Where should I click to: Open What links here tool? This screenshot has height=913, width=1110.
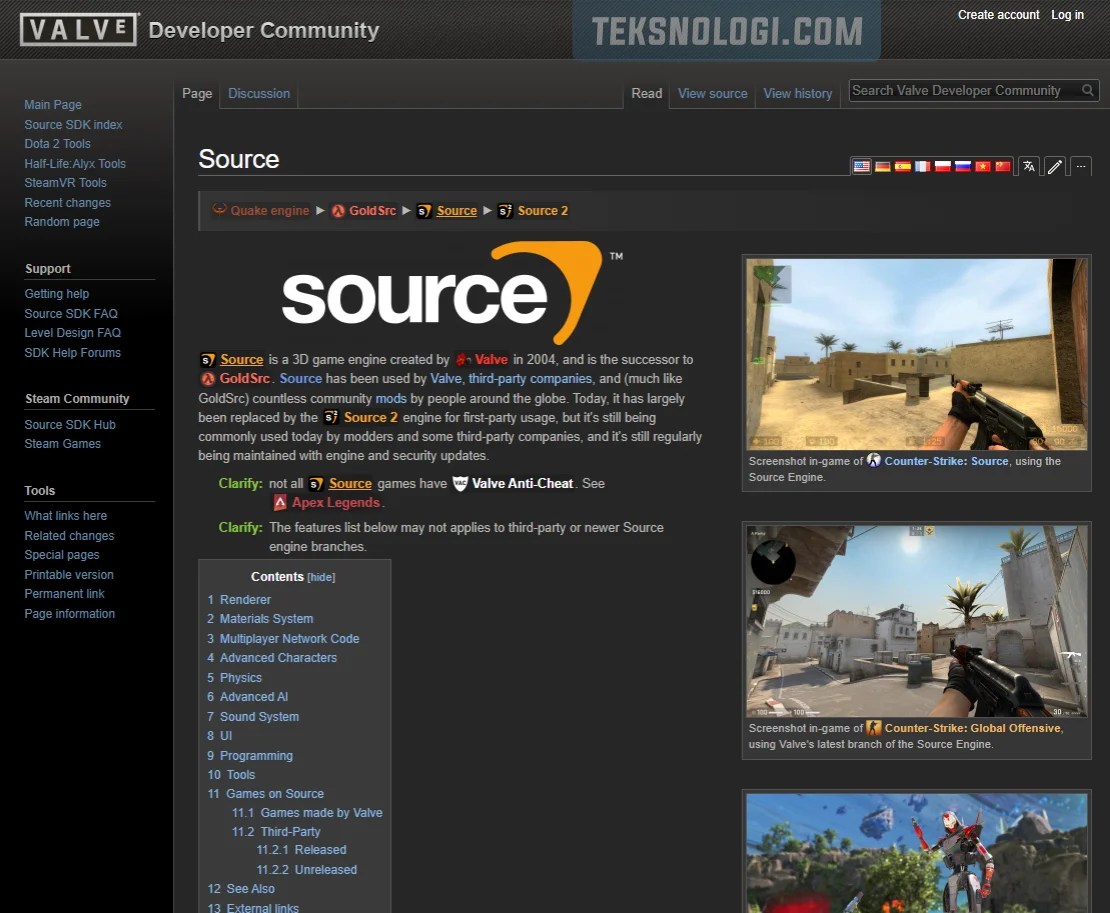click(x=65, y=516)
